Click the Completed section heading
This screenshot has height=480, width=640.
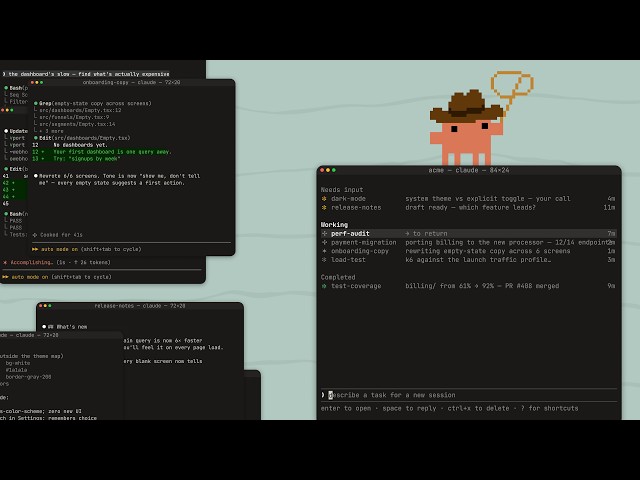click(338, 278)
